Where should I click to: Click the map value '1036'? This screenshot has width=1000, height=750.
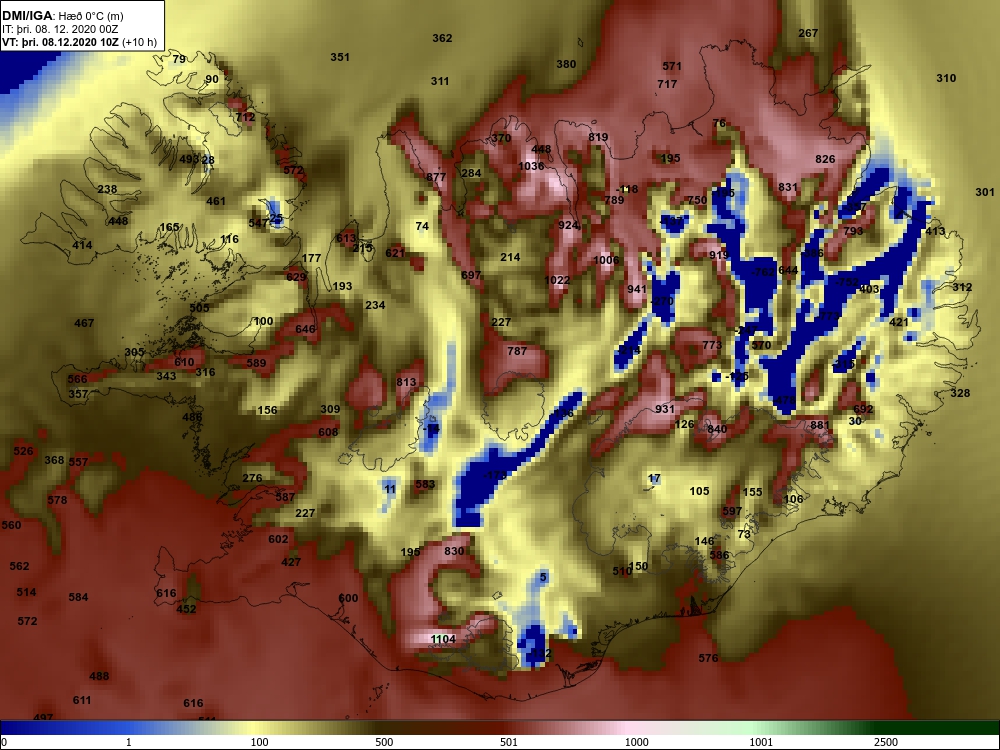[531, 166]
